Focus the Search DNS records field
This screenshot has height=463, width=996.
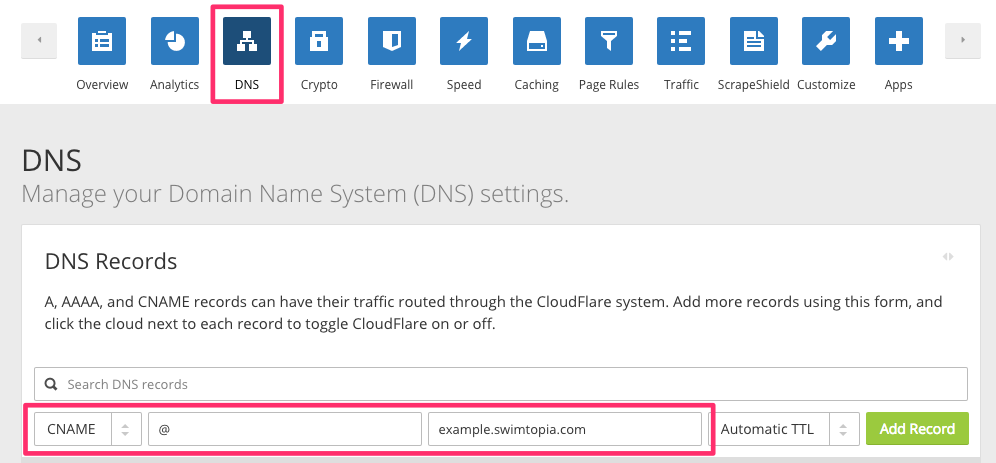pos(501,384)
